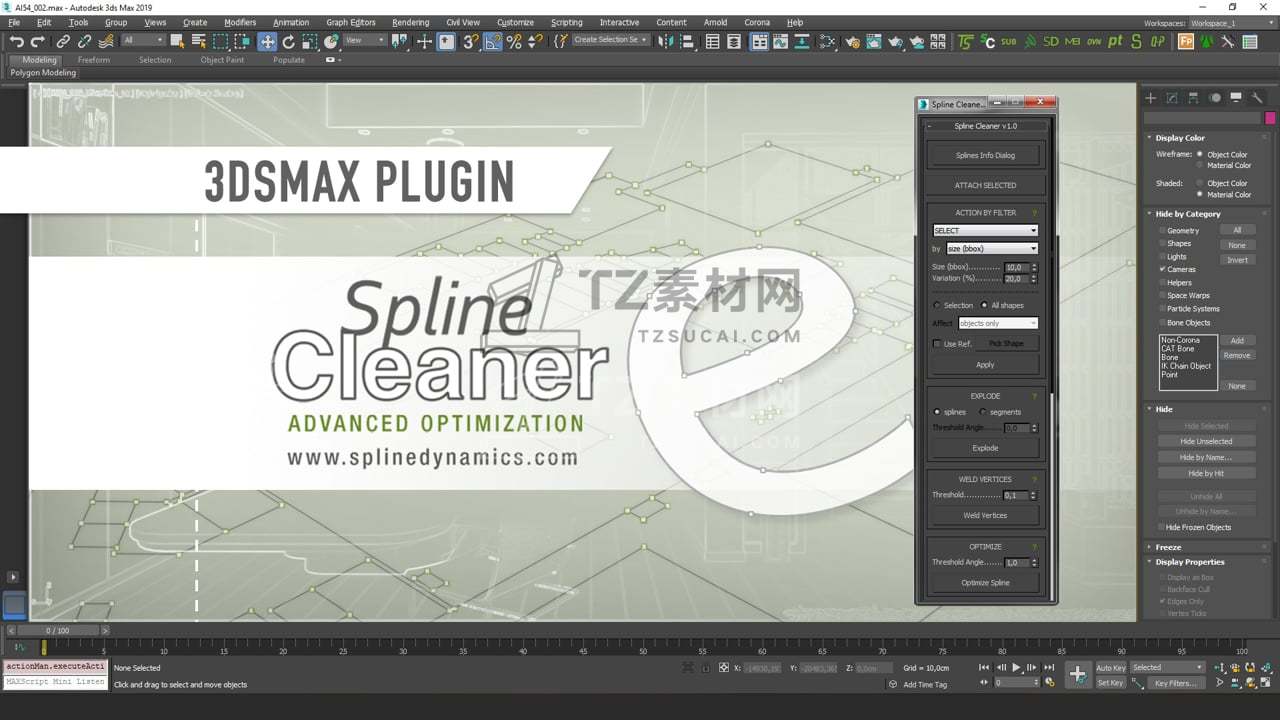Open the reference coordinate 'View' dropdown

(x=364, y=40)
